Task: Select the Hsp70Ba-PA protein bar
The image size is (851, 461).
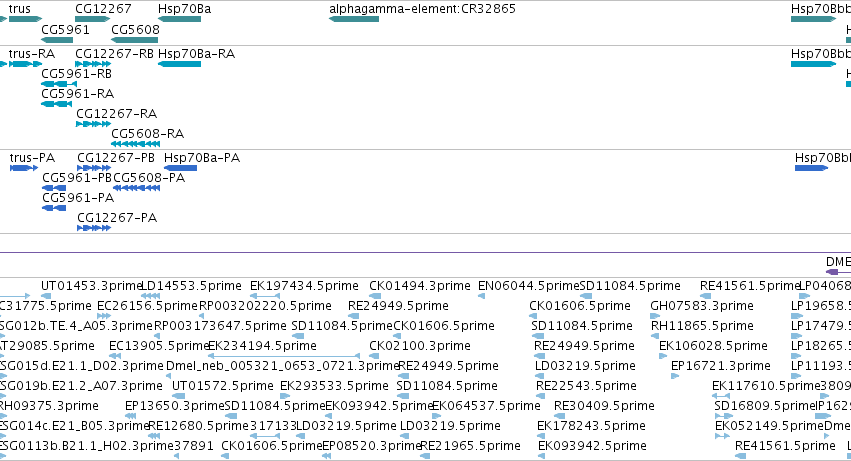Action: (x=181, y=168)
